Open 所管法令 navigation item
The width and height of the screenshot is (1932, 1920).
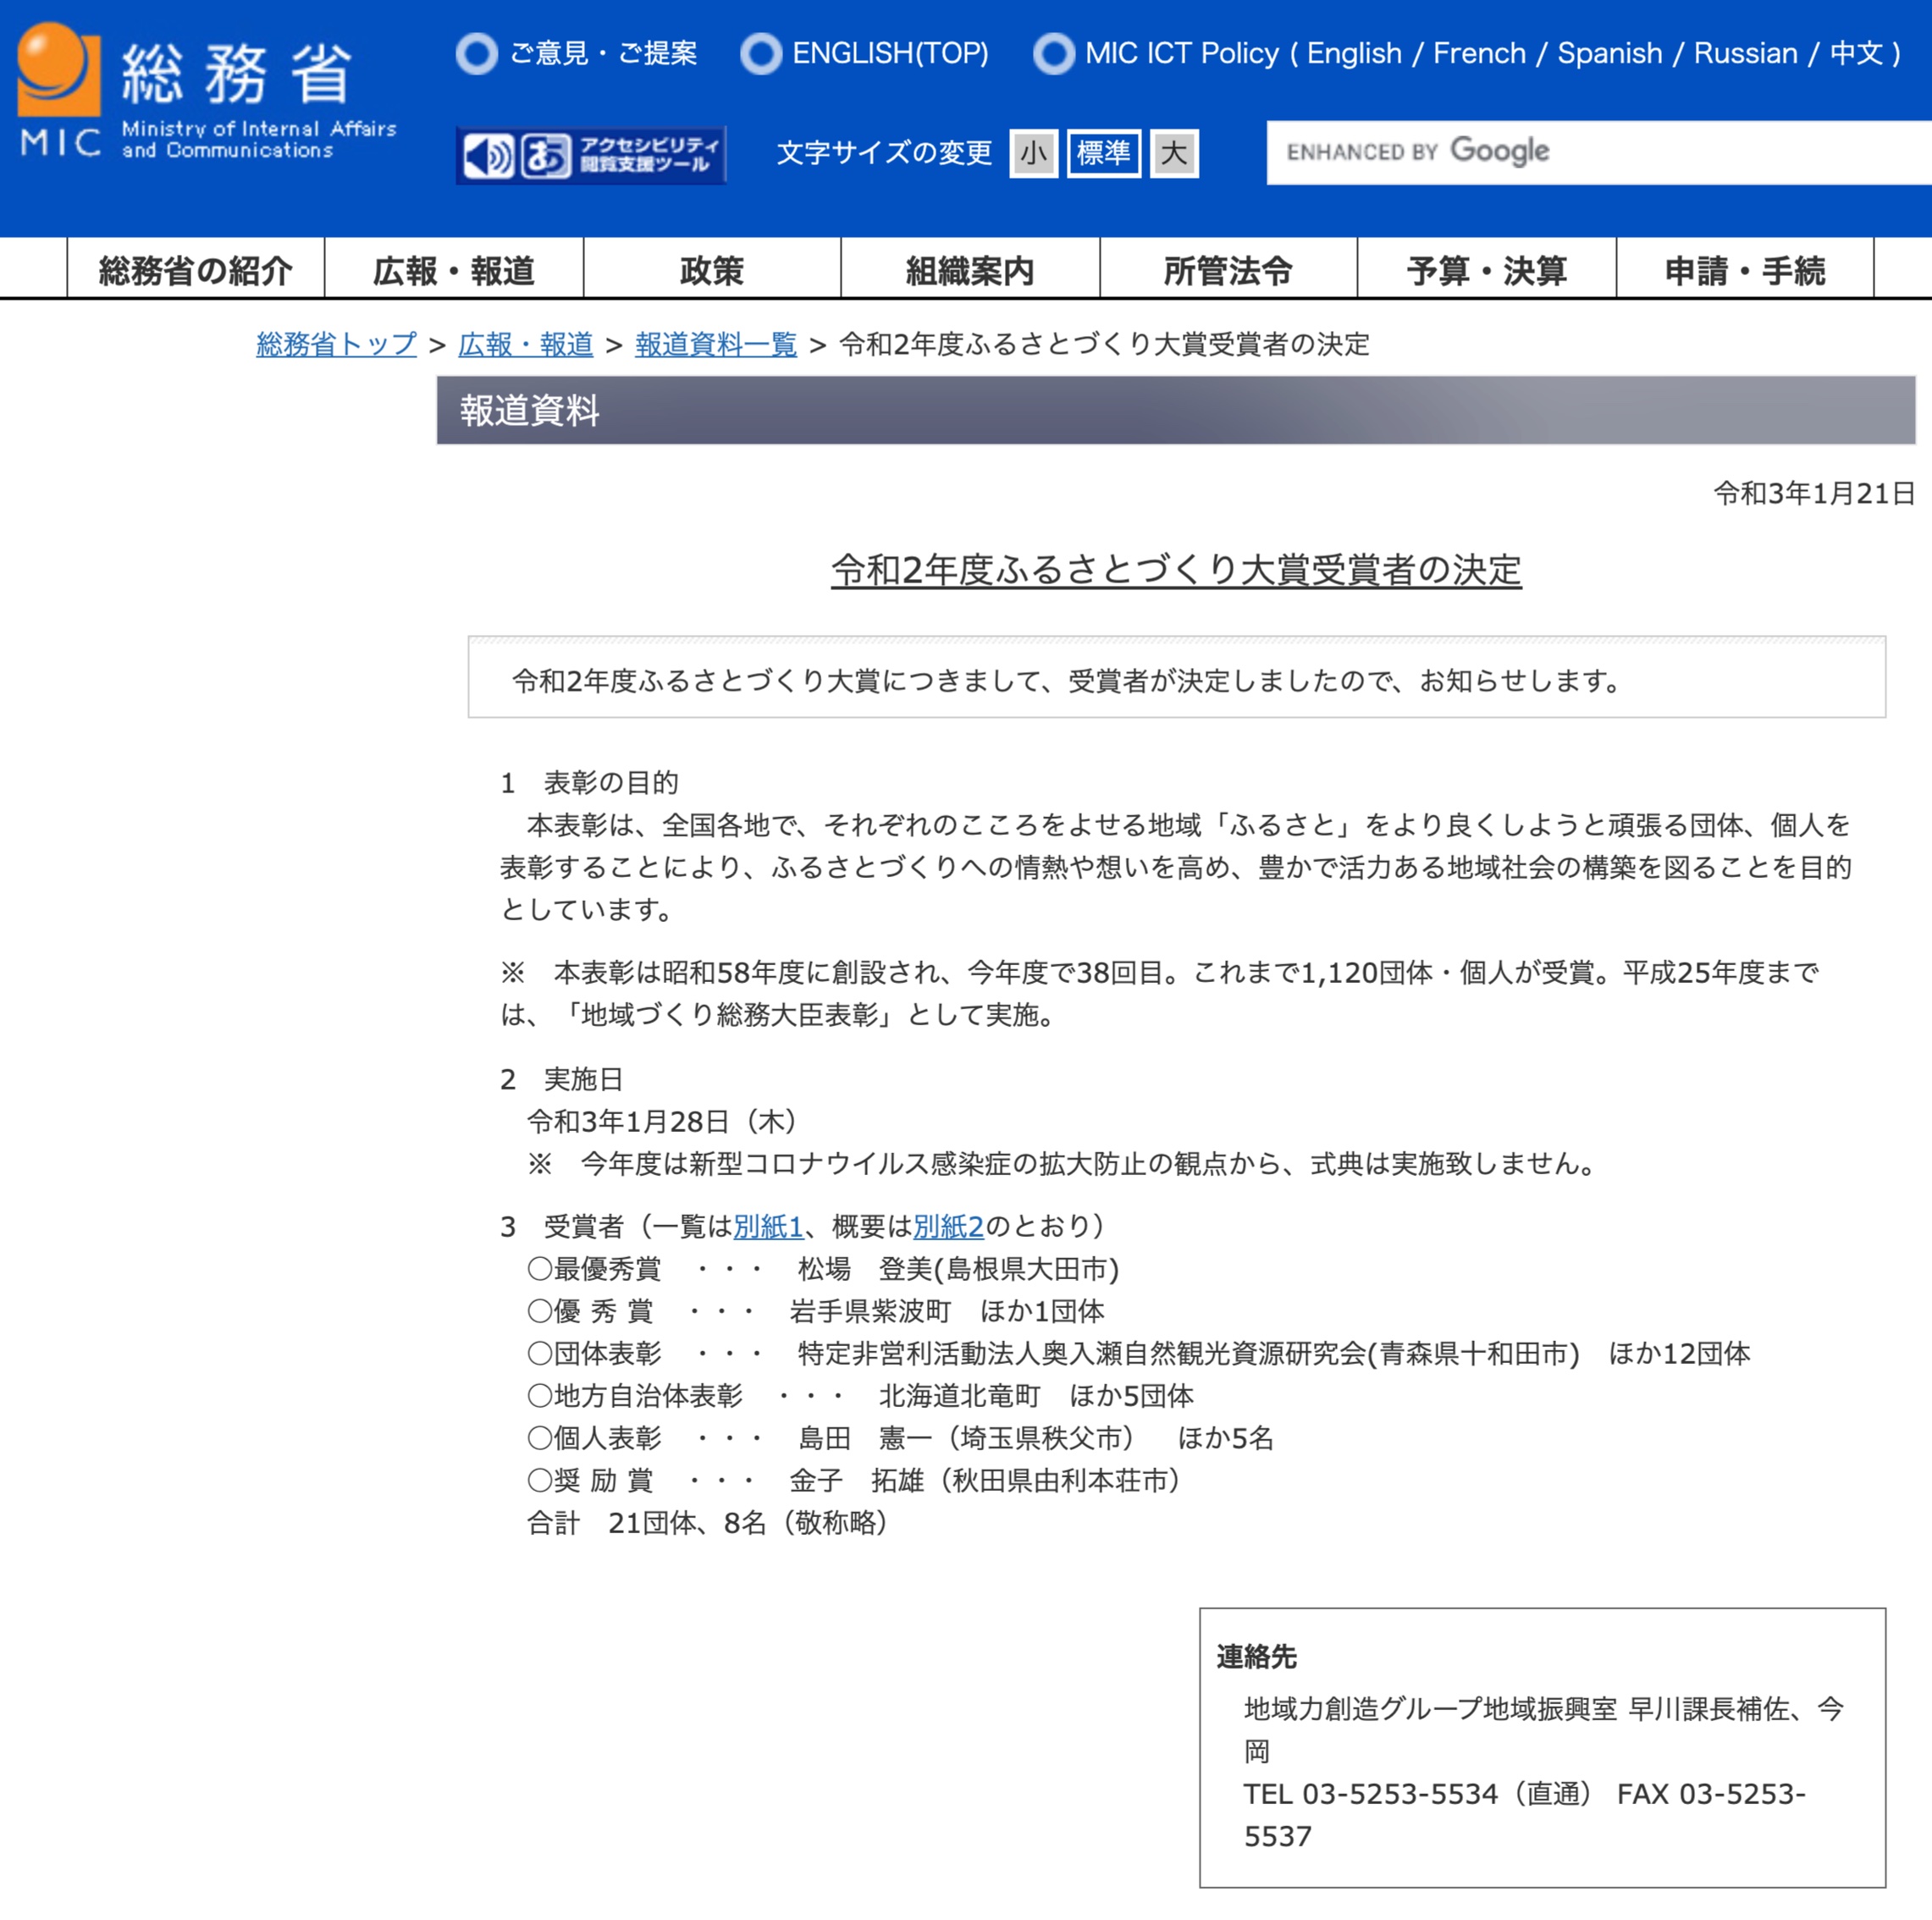point(1228,270)
